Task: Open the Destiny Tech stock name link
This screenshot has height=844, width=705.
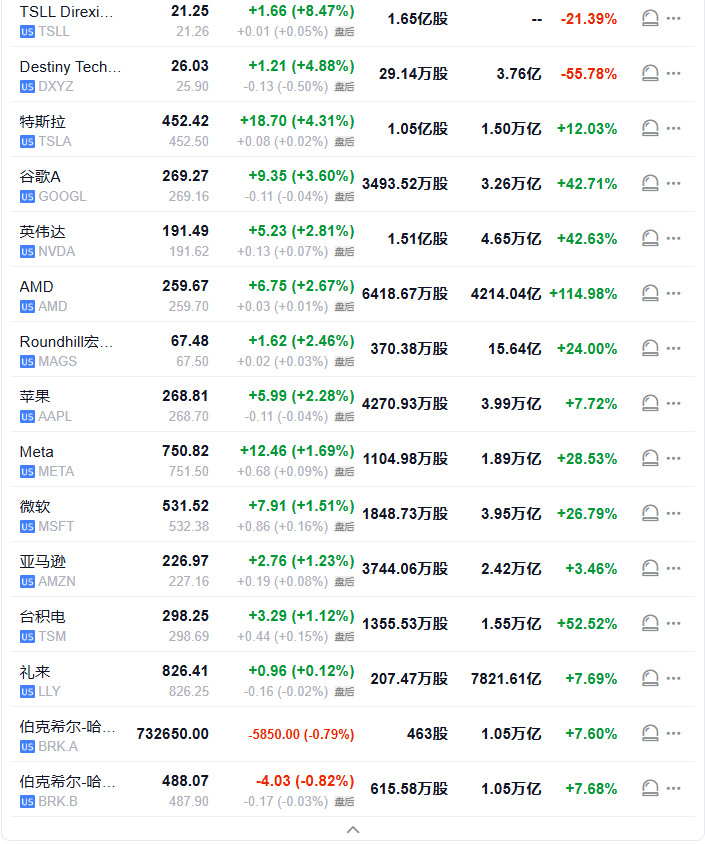Action: (70, 67)
